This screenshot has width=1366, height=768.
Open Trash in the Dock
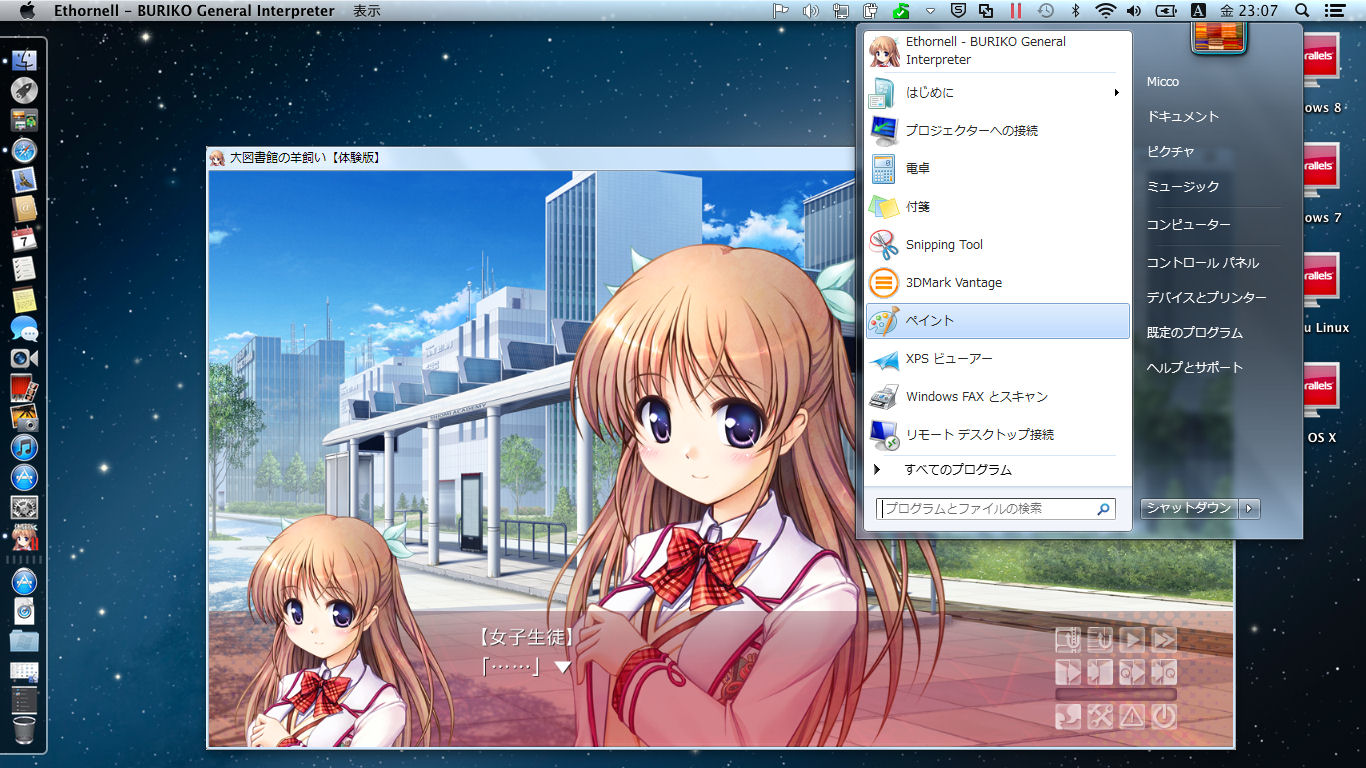(25, 728)
